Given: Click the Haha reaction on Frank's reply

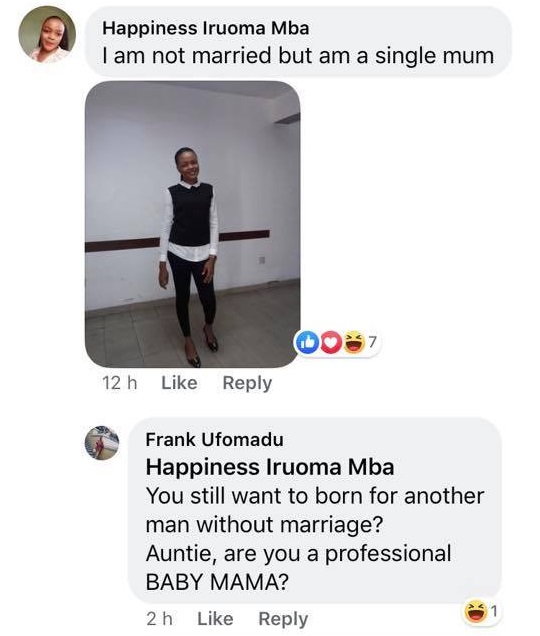Looking at the screenshot, I should click(x=474, y=611).
